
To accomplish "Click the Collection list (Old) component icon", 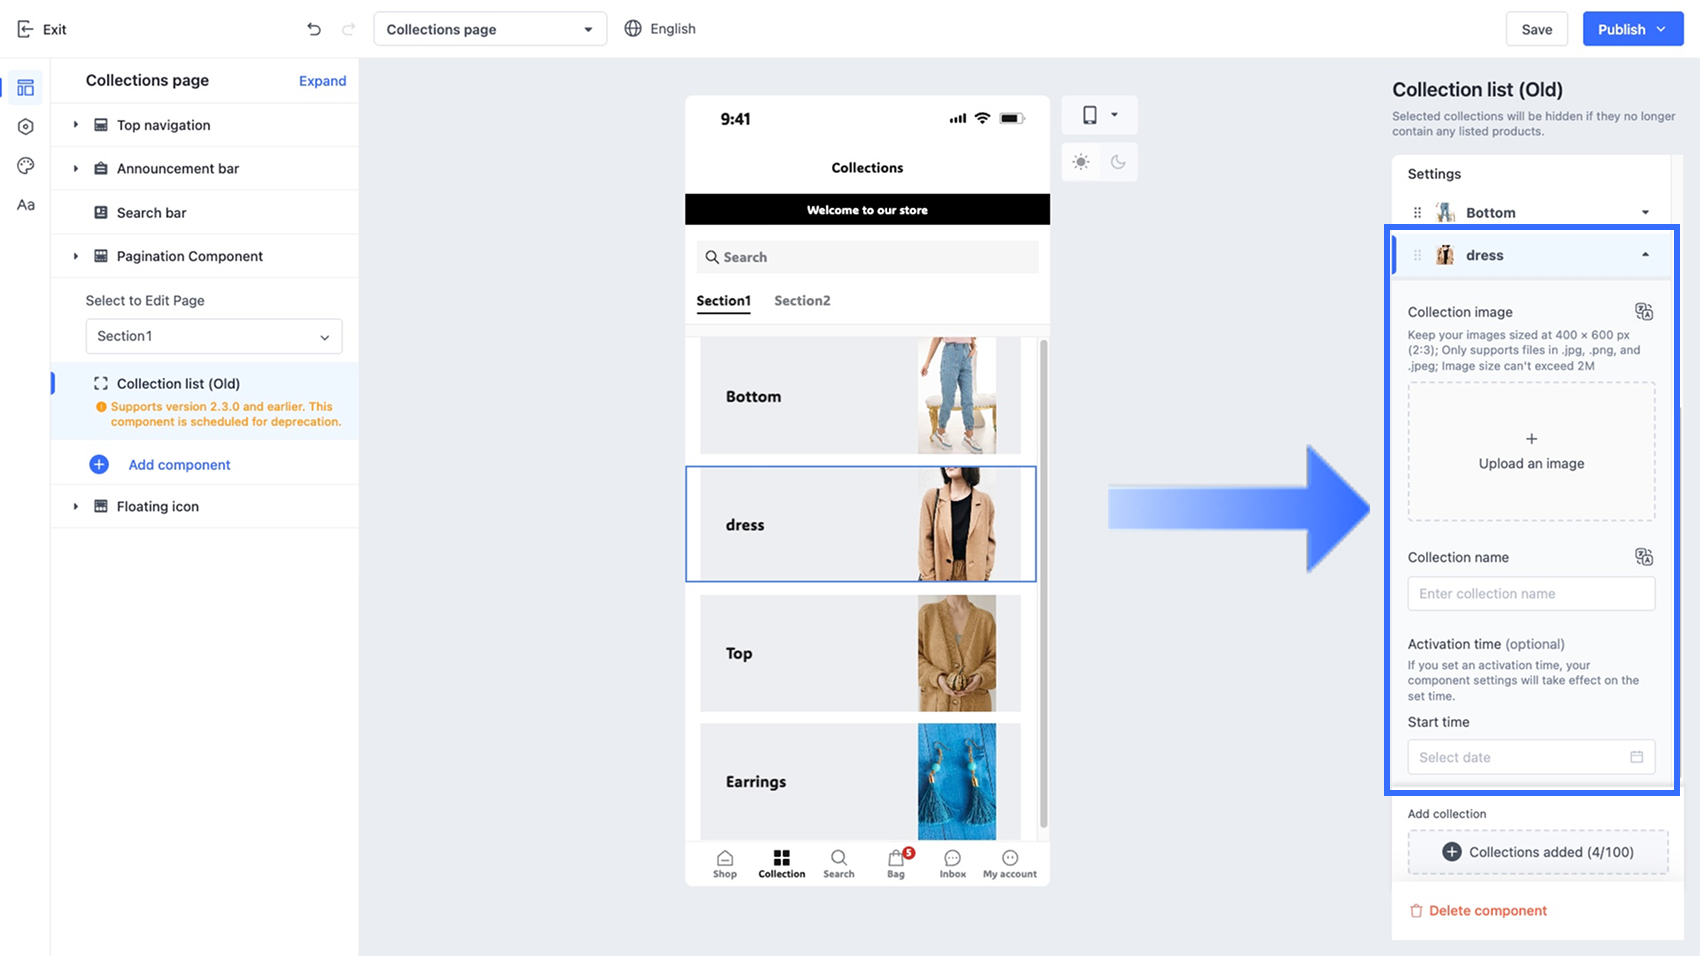I will (x=101, y=383).
